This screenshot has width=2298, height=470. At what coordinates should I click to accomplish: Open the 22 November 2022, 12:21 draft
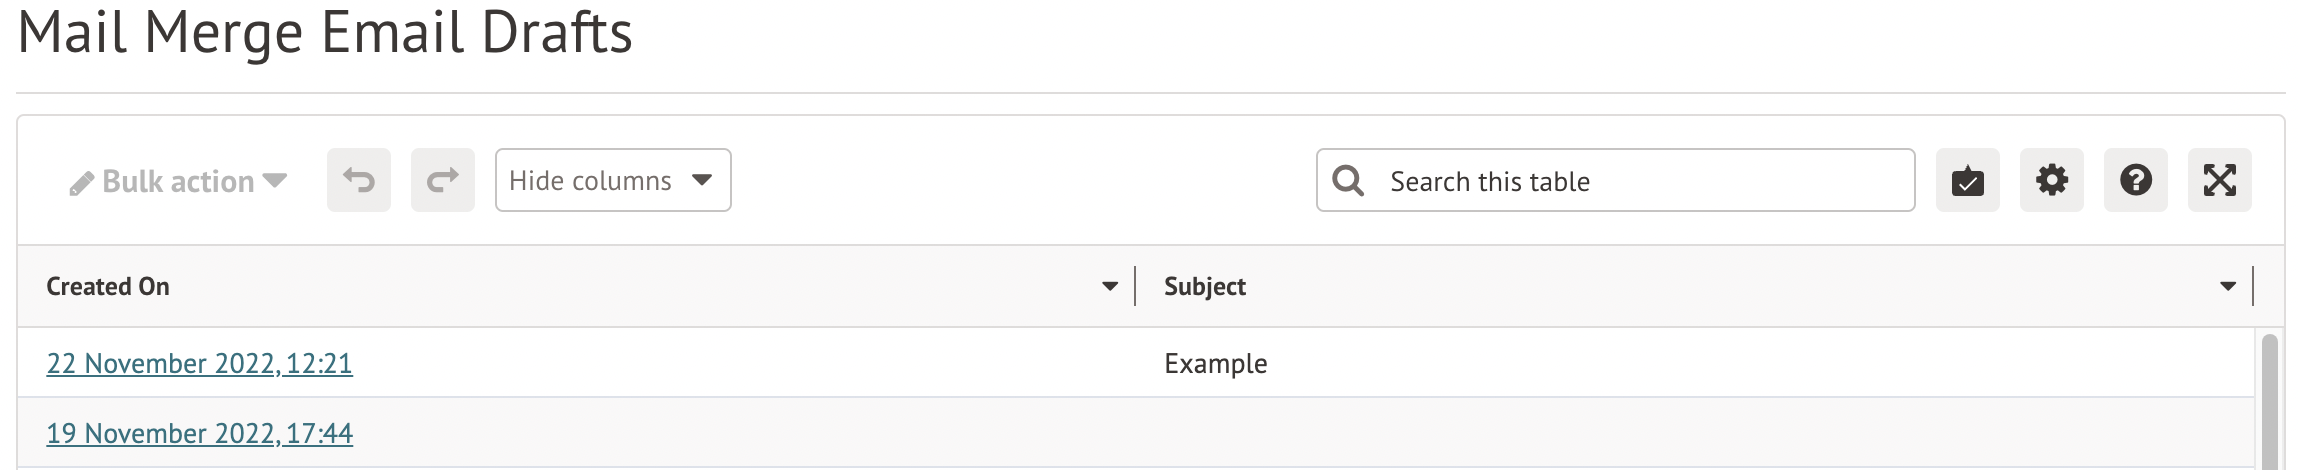[x=200, y=363]
